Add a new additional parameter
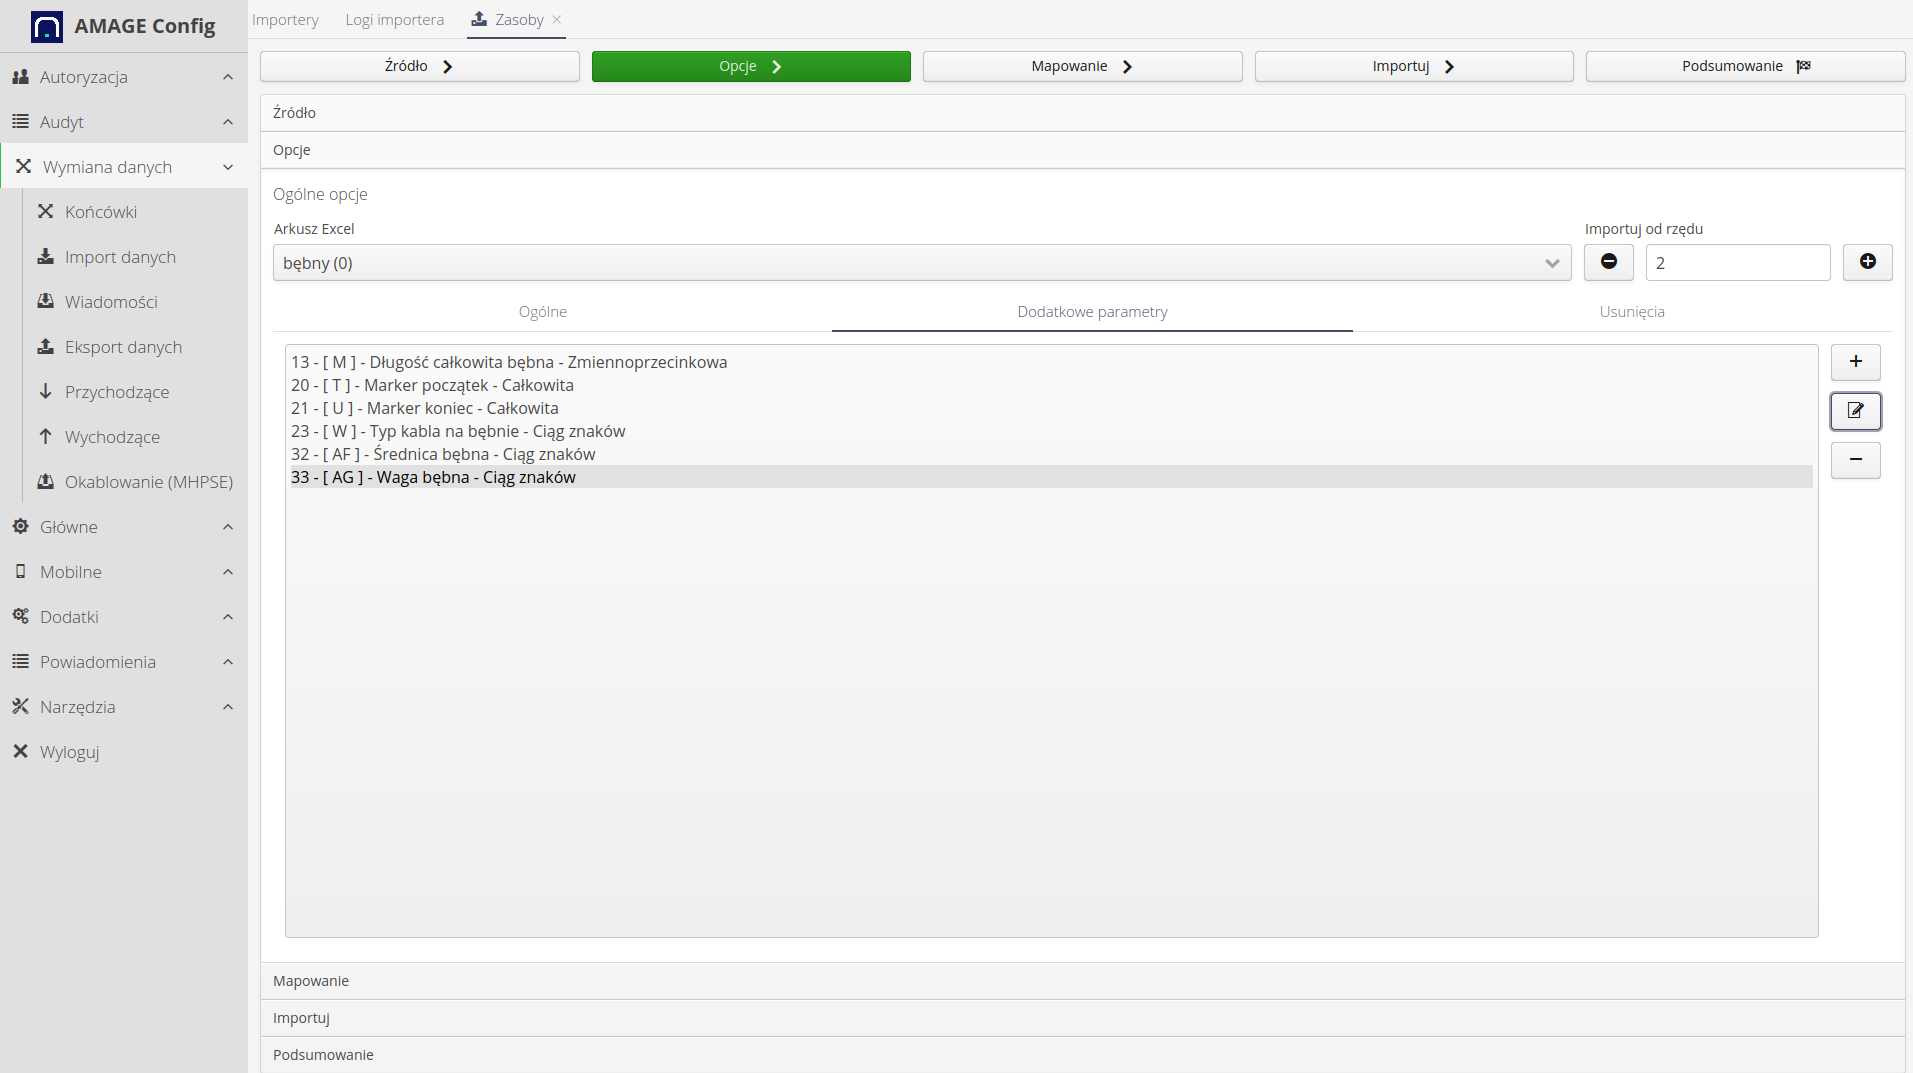Viewport: 1913px width, 1073px height. pos(1855,362)
